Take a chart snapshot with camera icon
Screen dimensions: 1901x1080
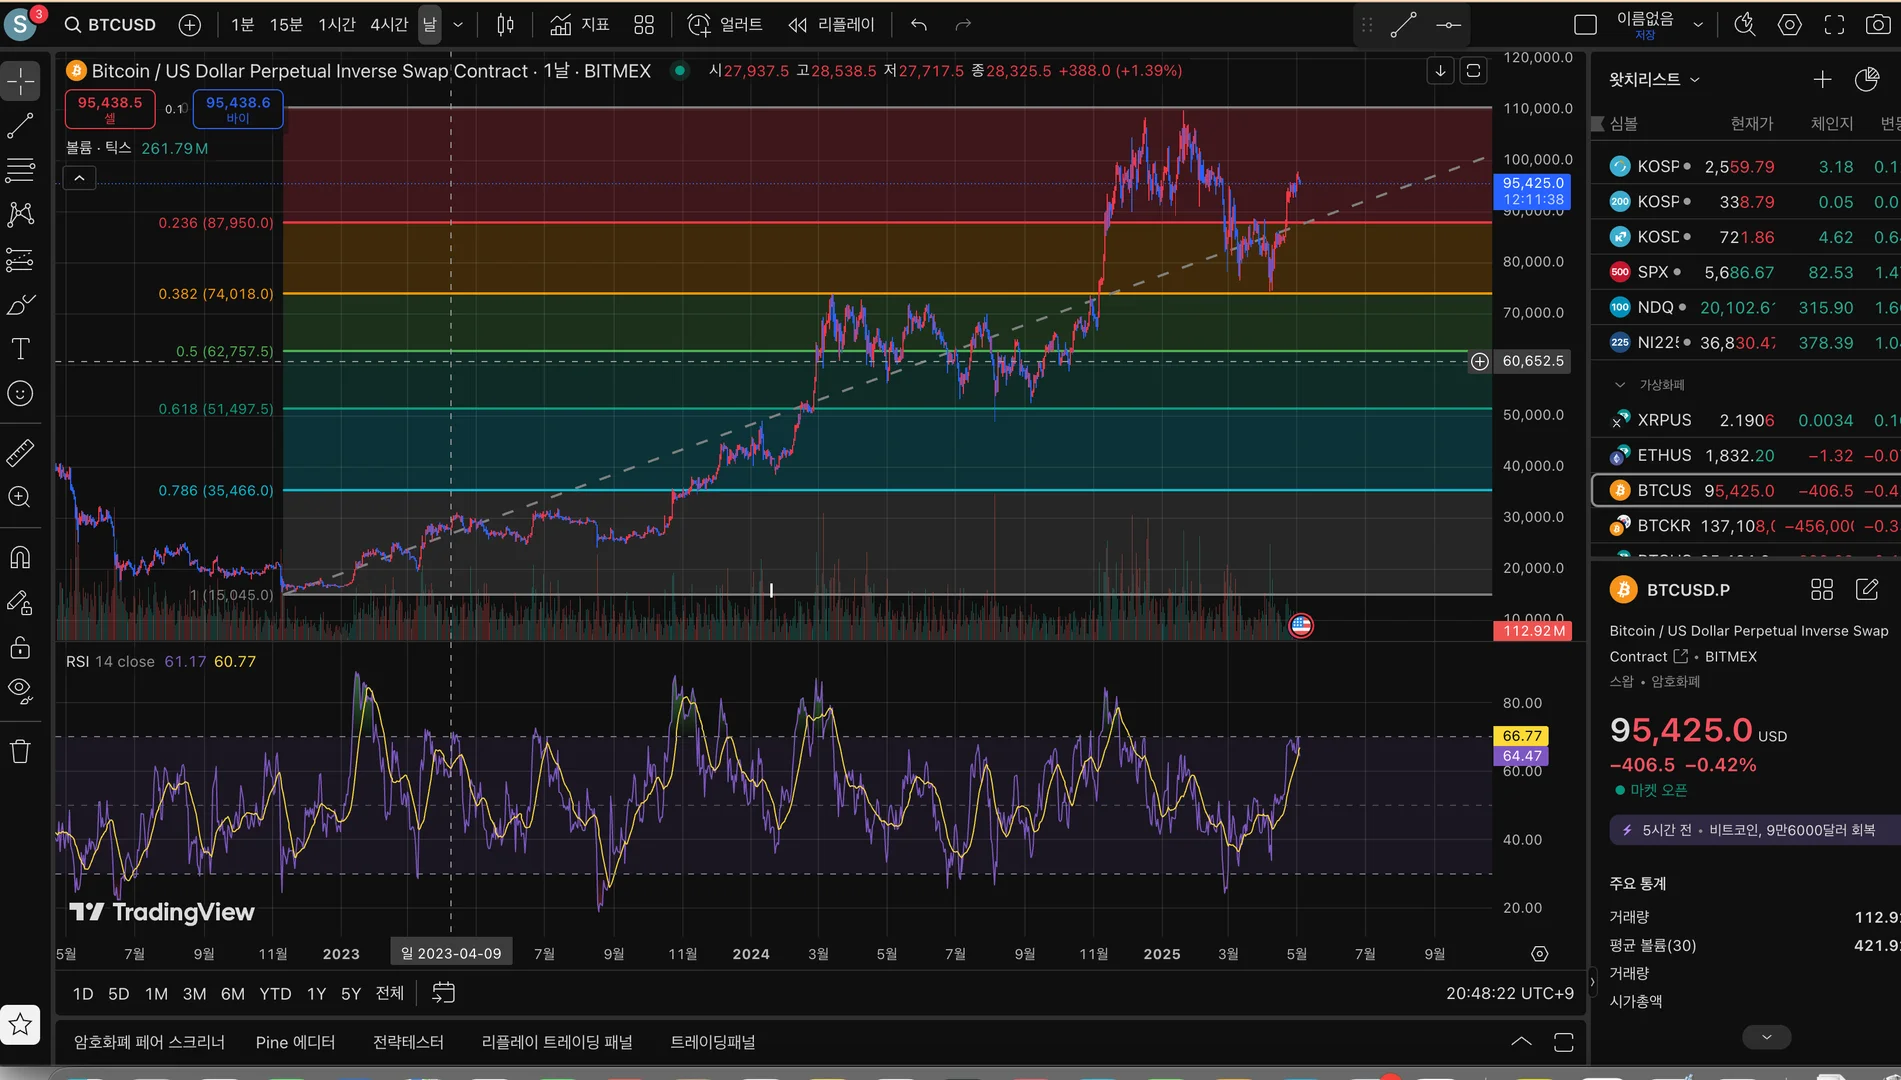(1878, 25)
